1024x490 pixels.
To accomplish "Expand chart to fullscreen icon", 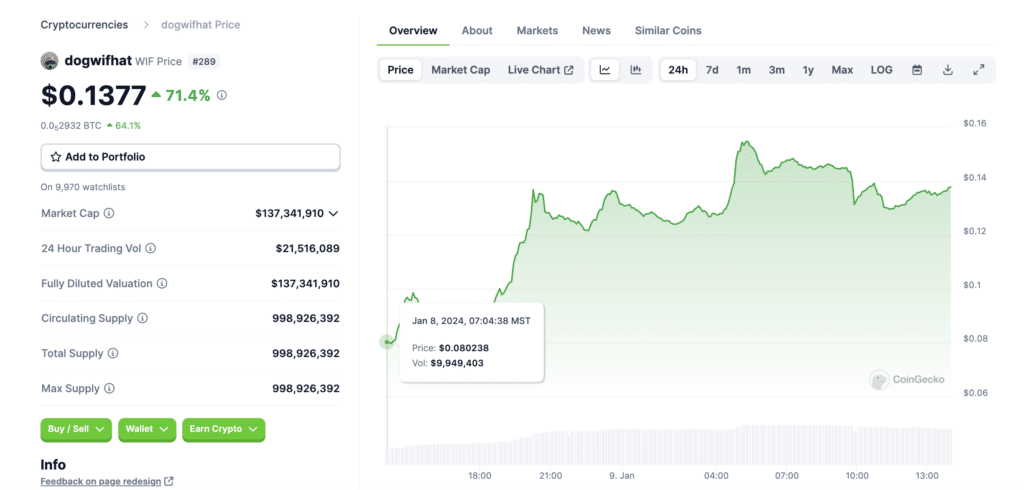I will click(979, 70).
